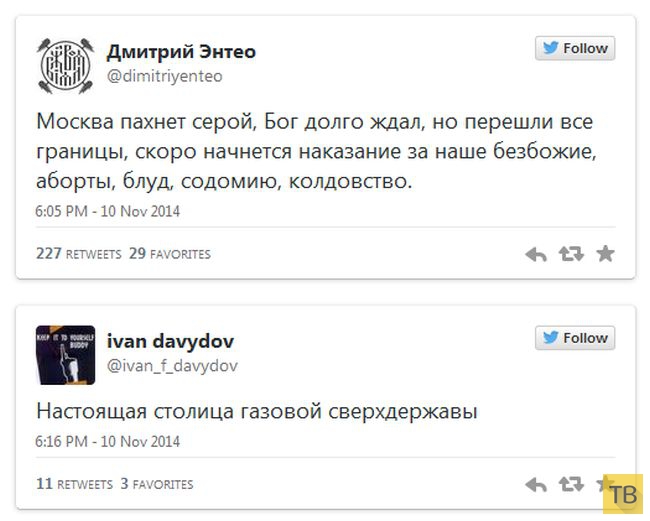Open Дмитрий Энтео's profile avatar

(65, 65)
